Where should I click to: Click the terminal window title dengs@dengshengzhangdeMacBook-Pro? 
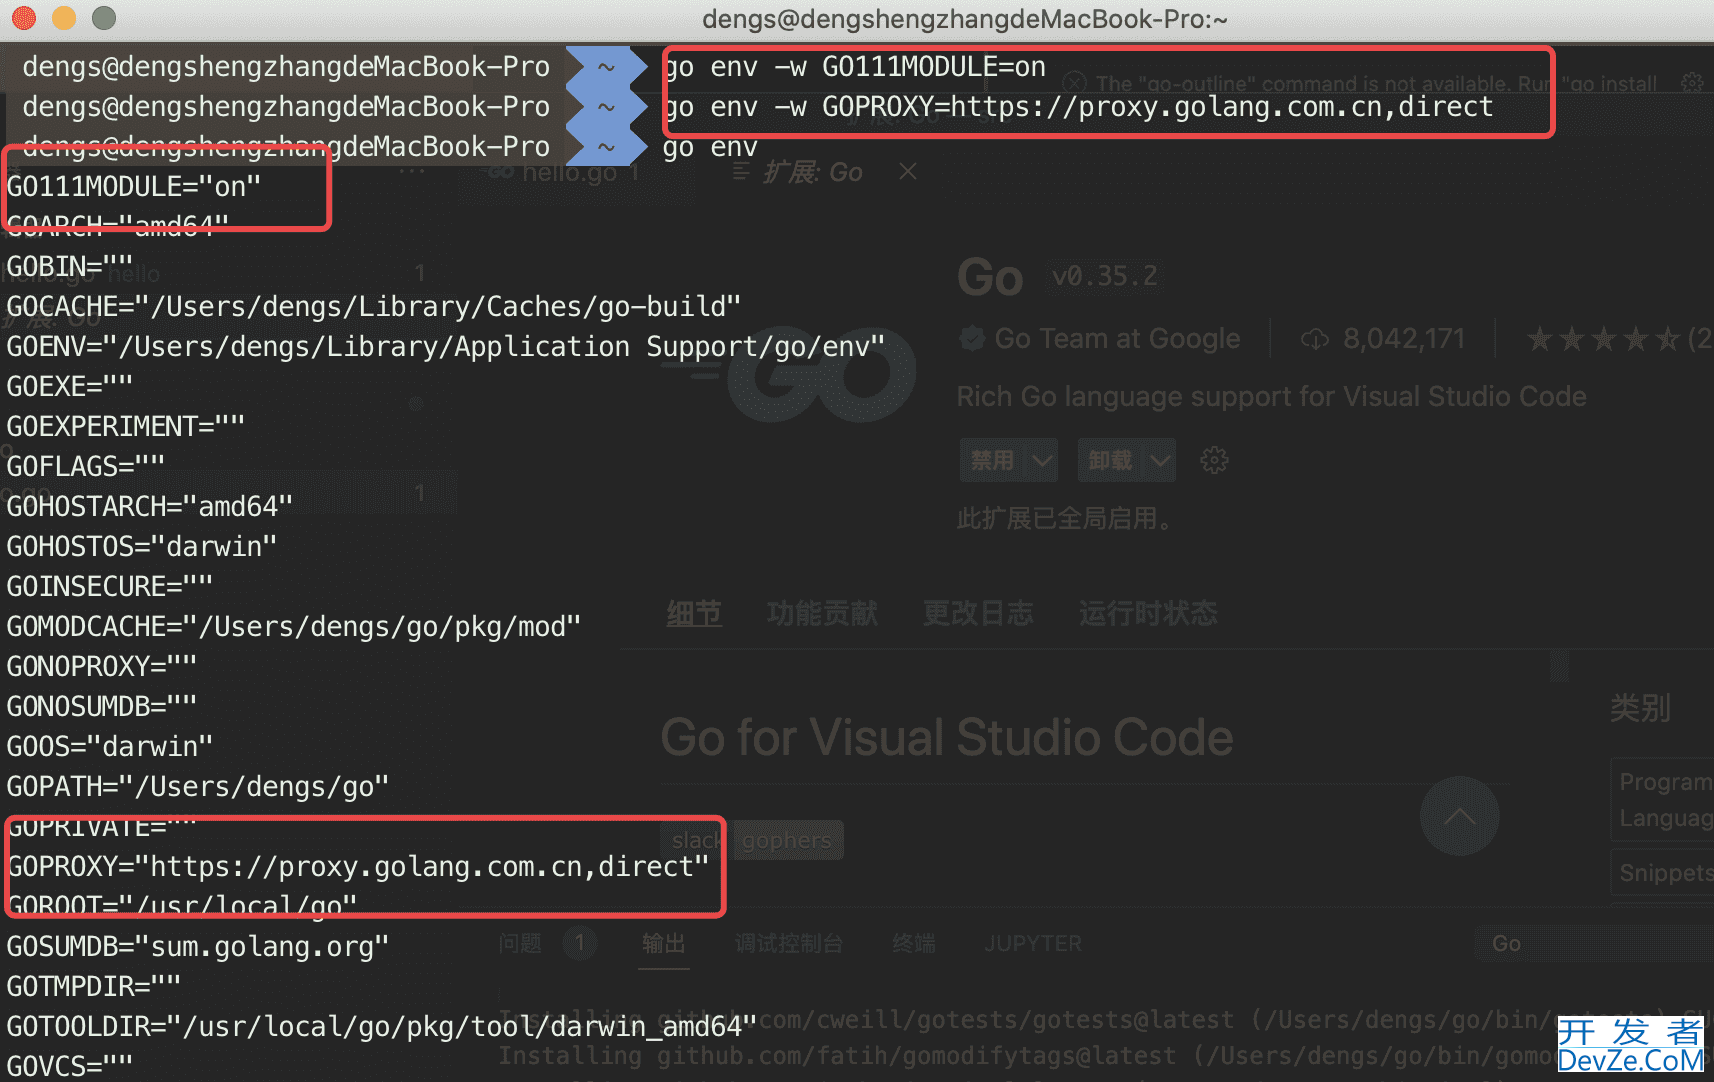click(x=965, y=19)
